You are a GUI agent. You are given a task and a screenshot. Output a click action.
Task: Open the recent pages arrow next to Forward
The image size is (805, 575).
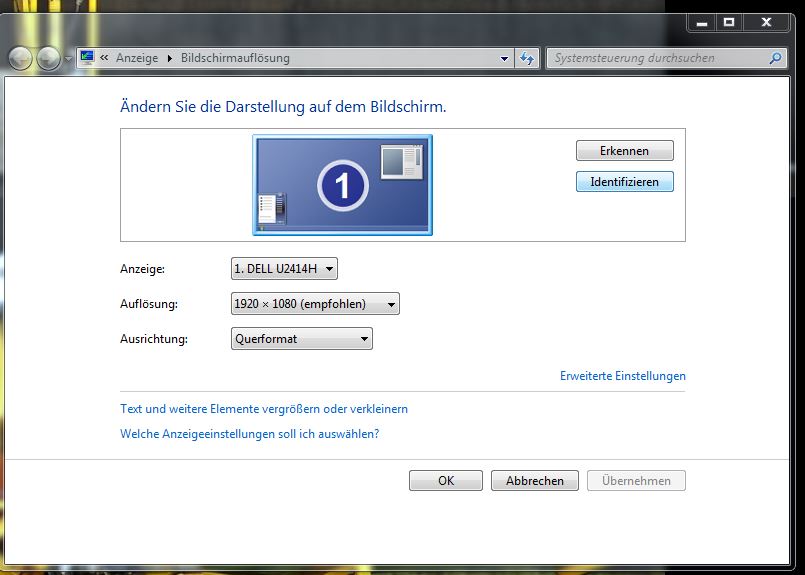(x=68, y=59)
